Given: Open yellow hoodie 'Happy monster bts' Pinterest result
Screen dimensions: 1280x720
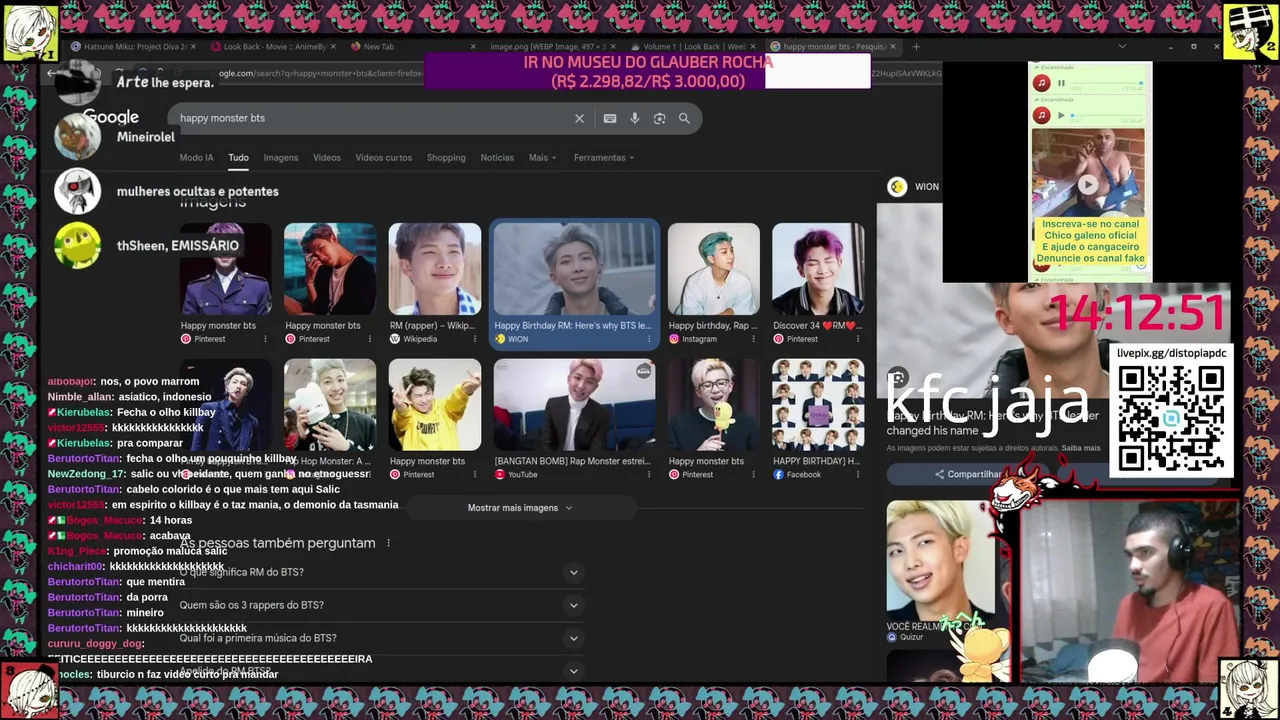Looking at the screenshot, I should (x=434, y=419).
